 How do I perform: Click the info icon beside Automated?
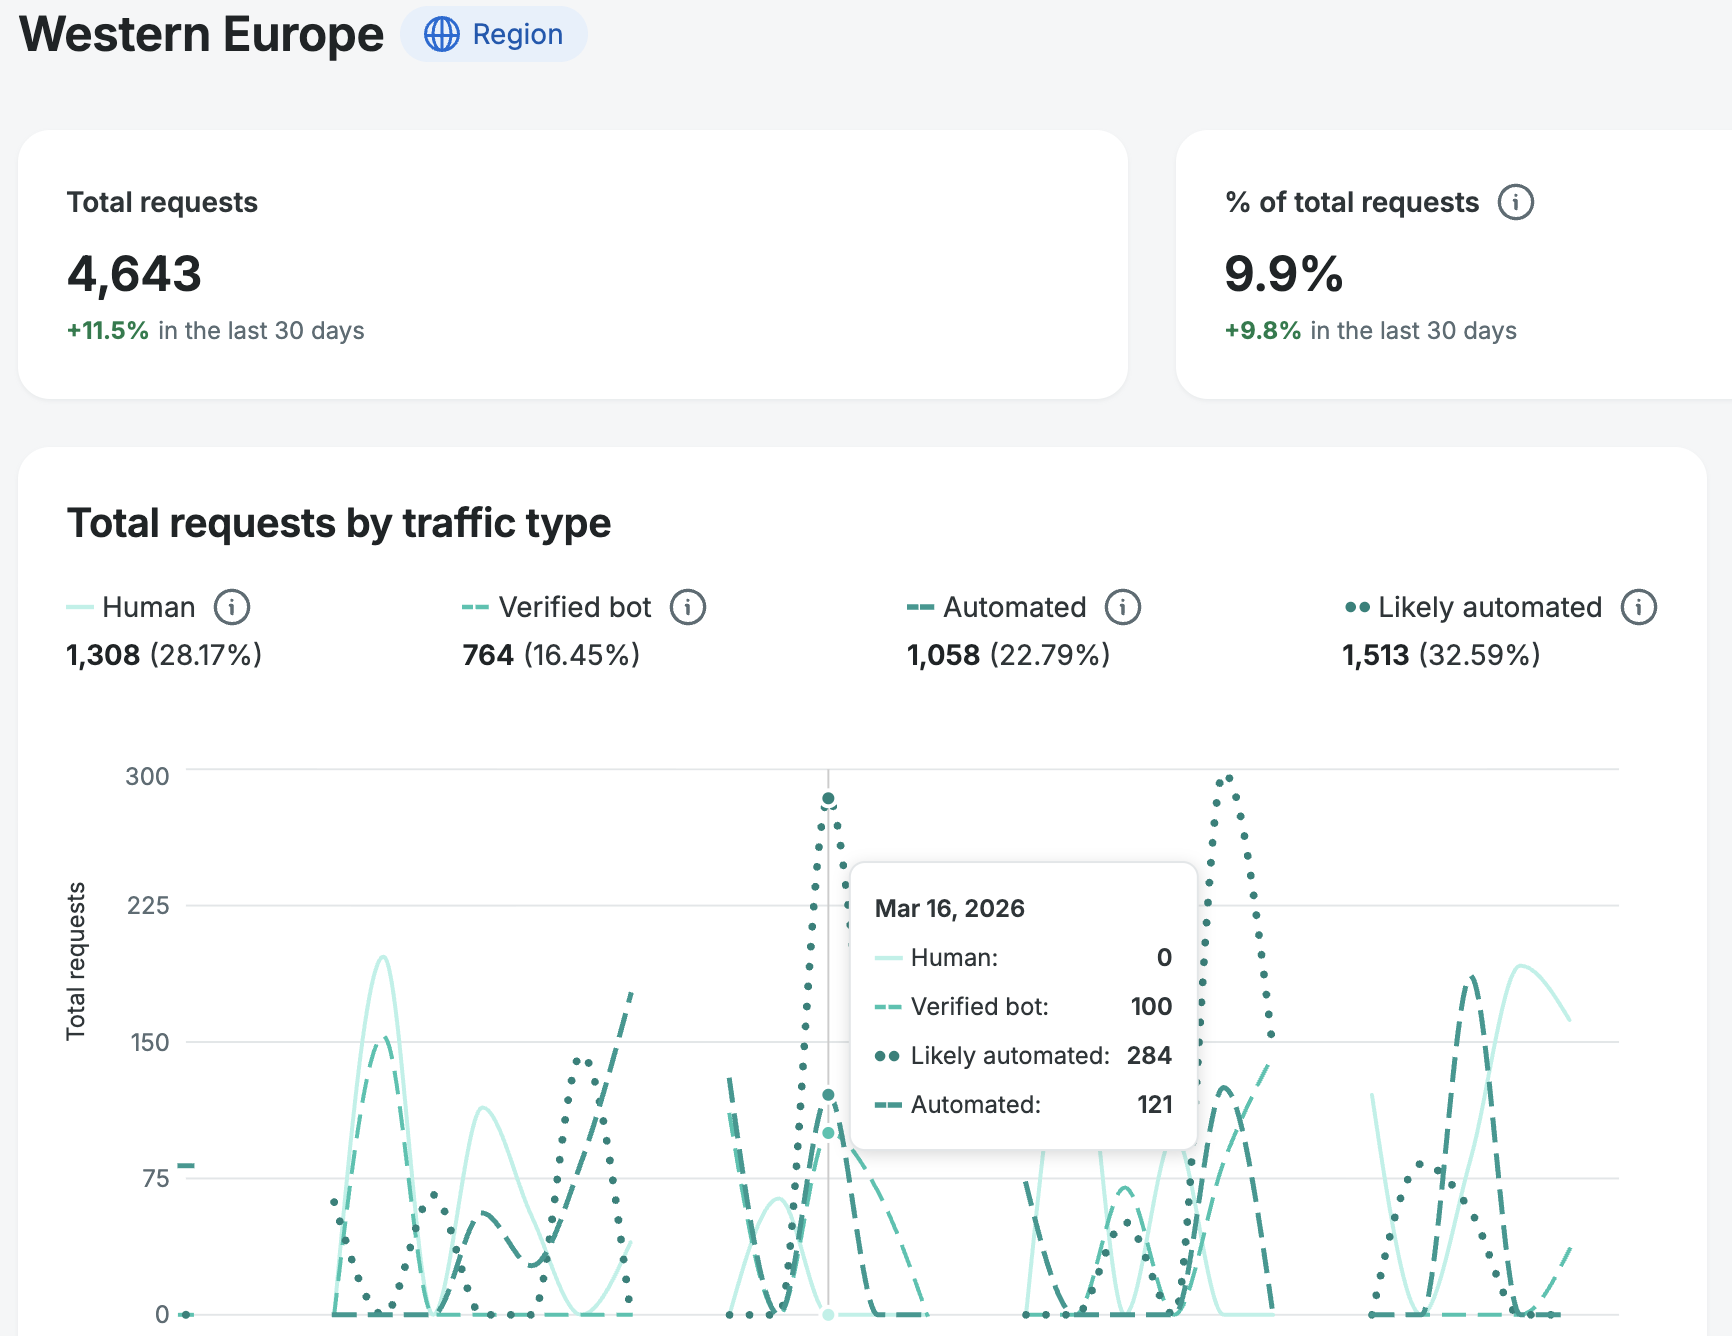tap(1122, 607)
